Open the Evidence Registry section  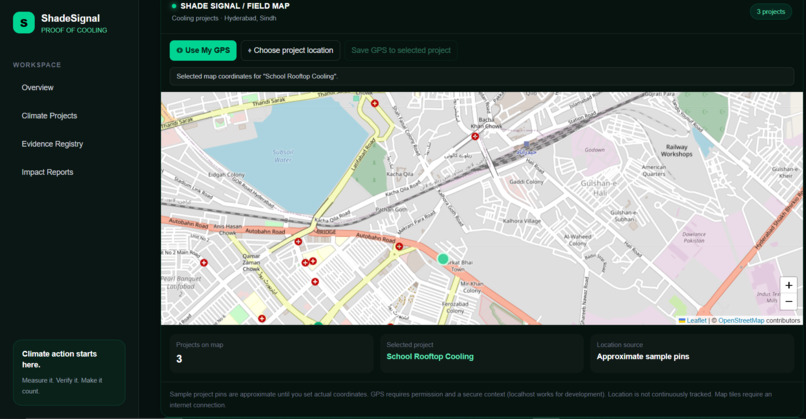click(x=52, y=144)
